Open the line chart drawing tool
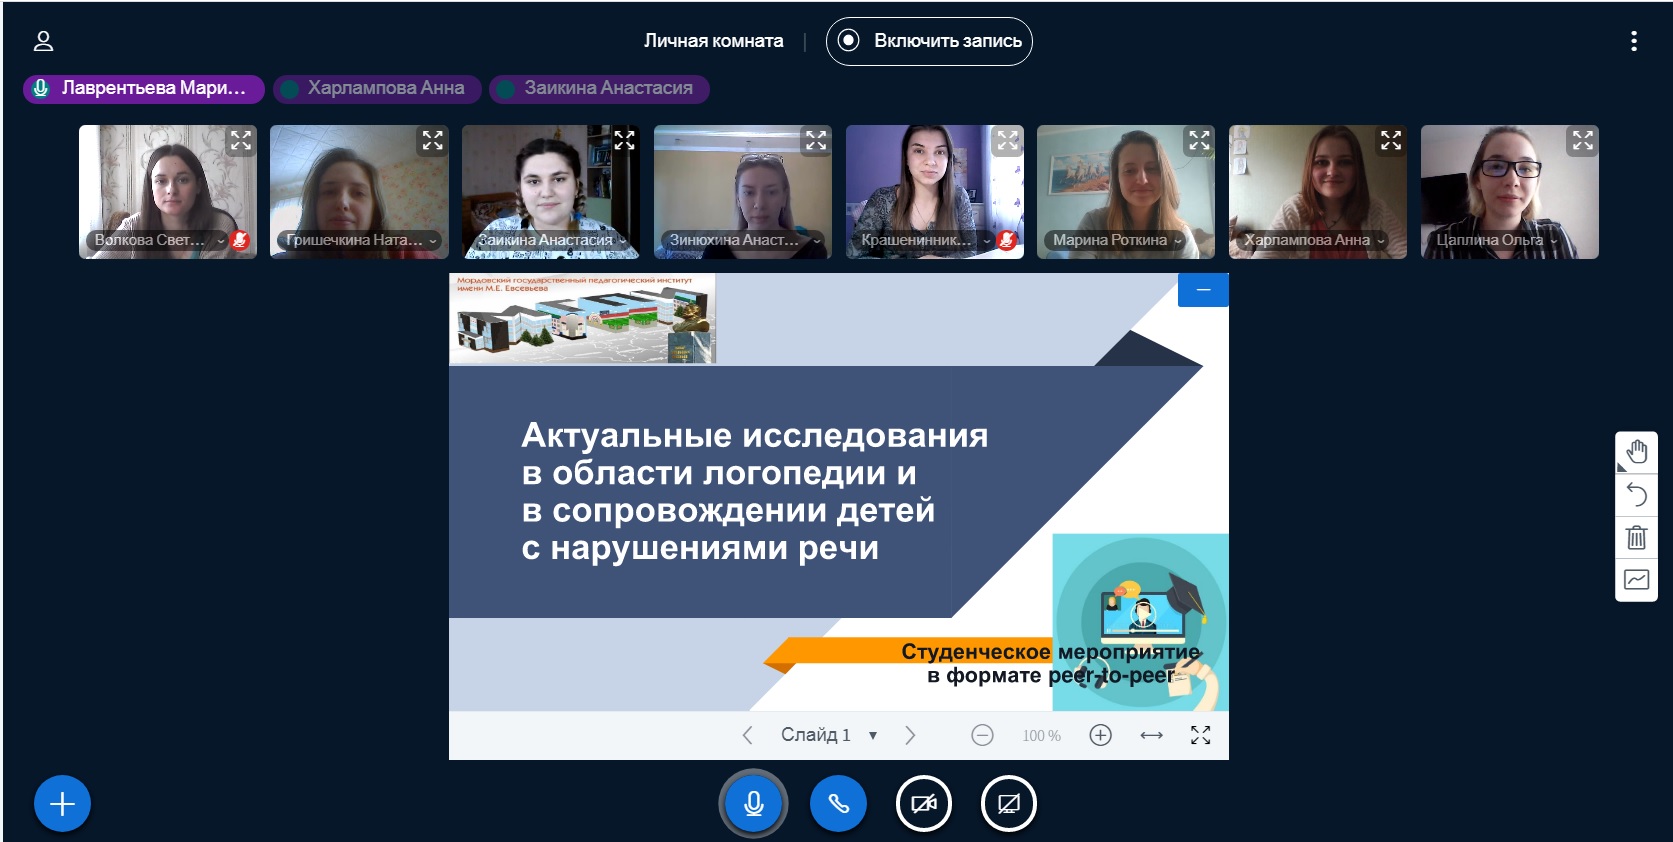Viewport: 1673px width, 842px height. tap(1636, 580)
